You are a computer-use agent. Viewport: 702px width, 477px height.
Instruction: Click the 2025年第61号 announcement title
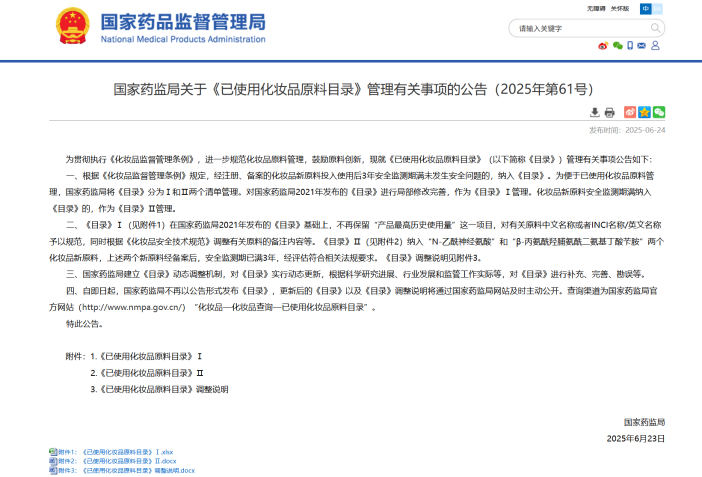point(353,90)
